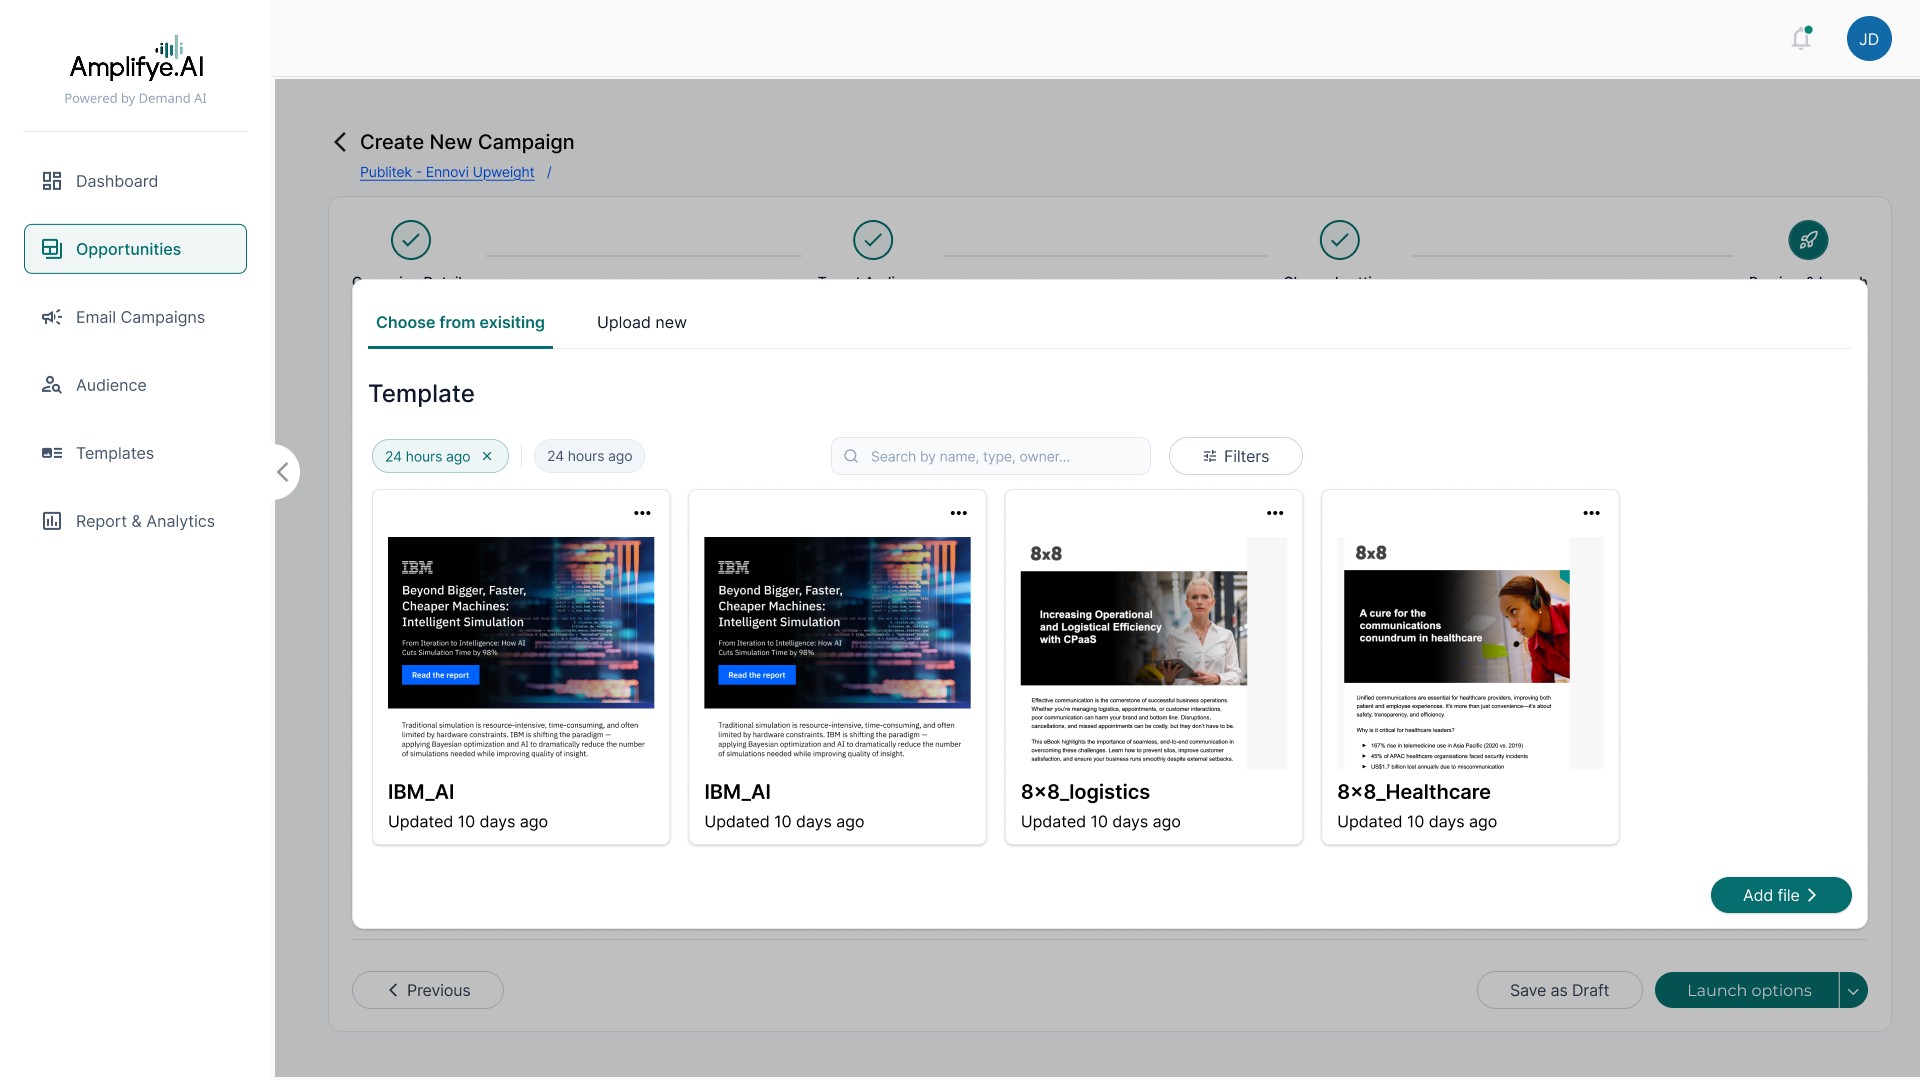Open the Audience sidebar page
The height and width of the screenshot is (1080, 1920).
click(111, 385)
